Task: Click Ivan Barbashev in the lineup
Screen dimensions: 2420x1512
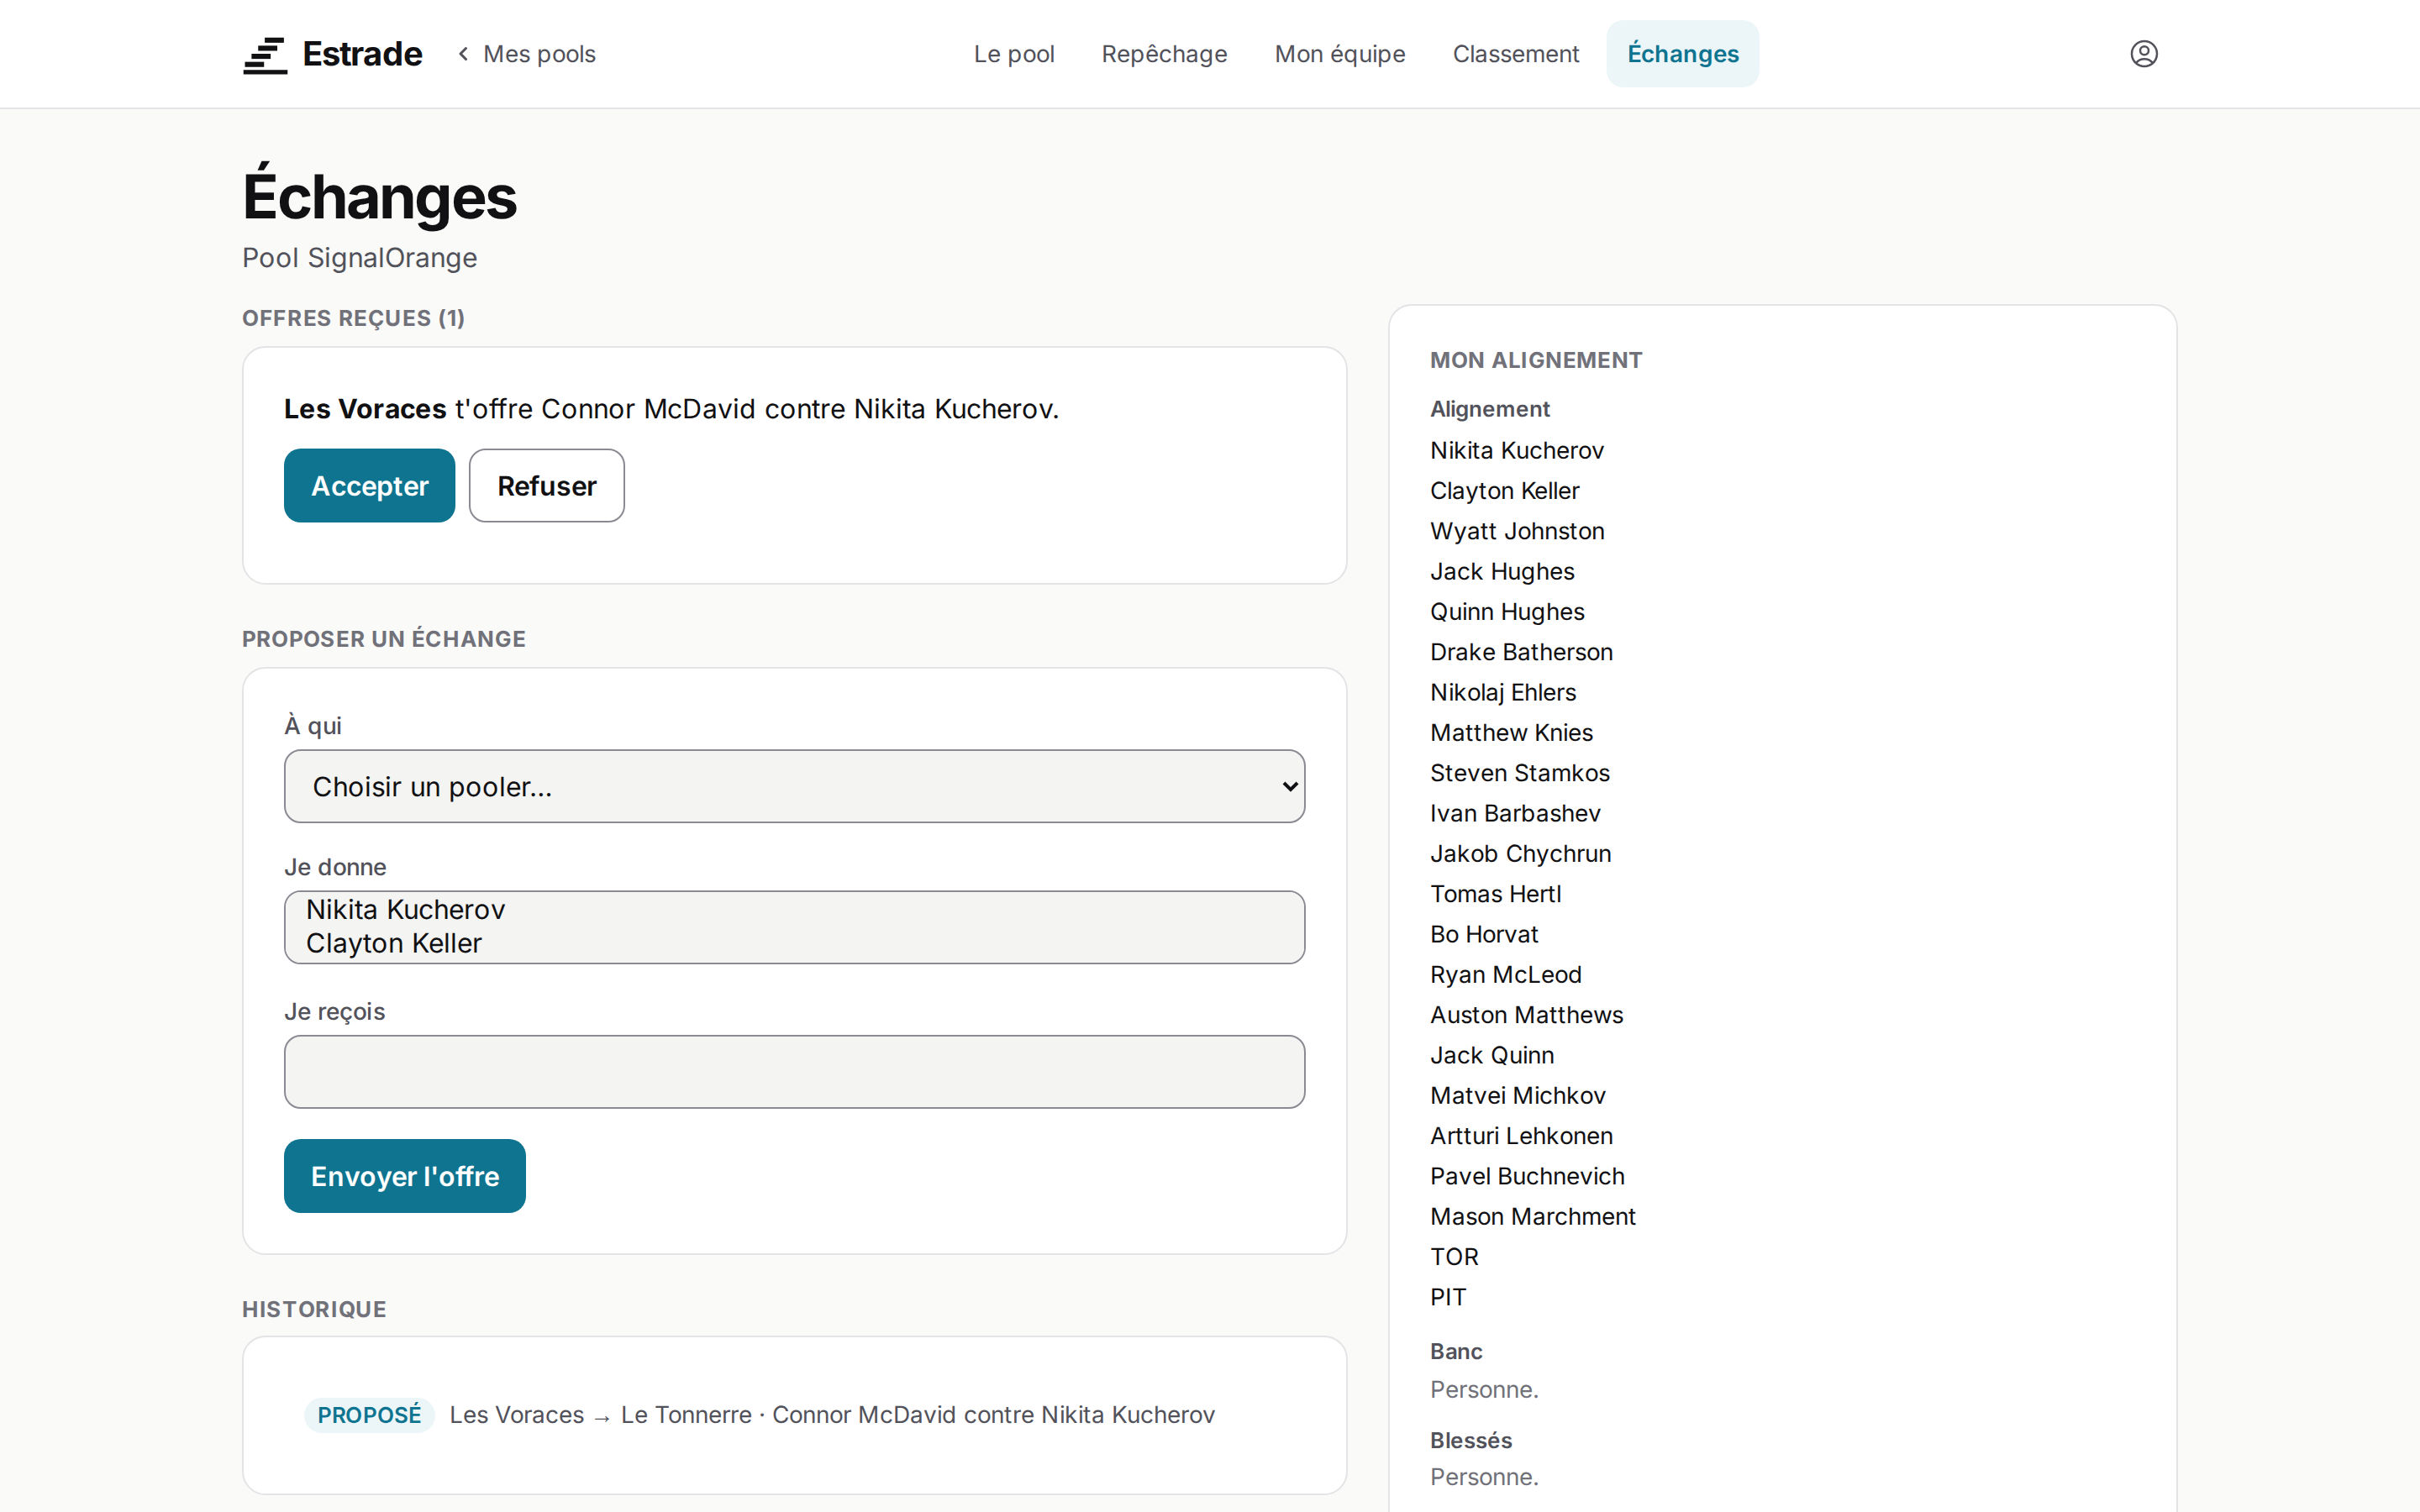Action: [1515, 813]
